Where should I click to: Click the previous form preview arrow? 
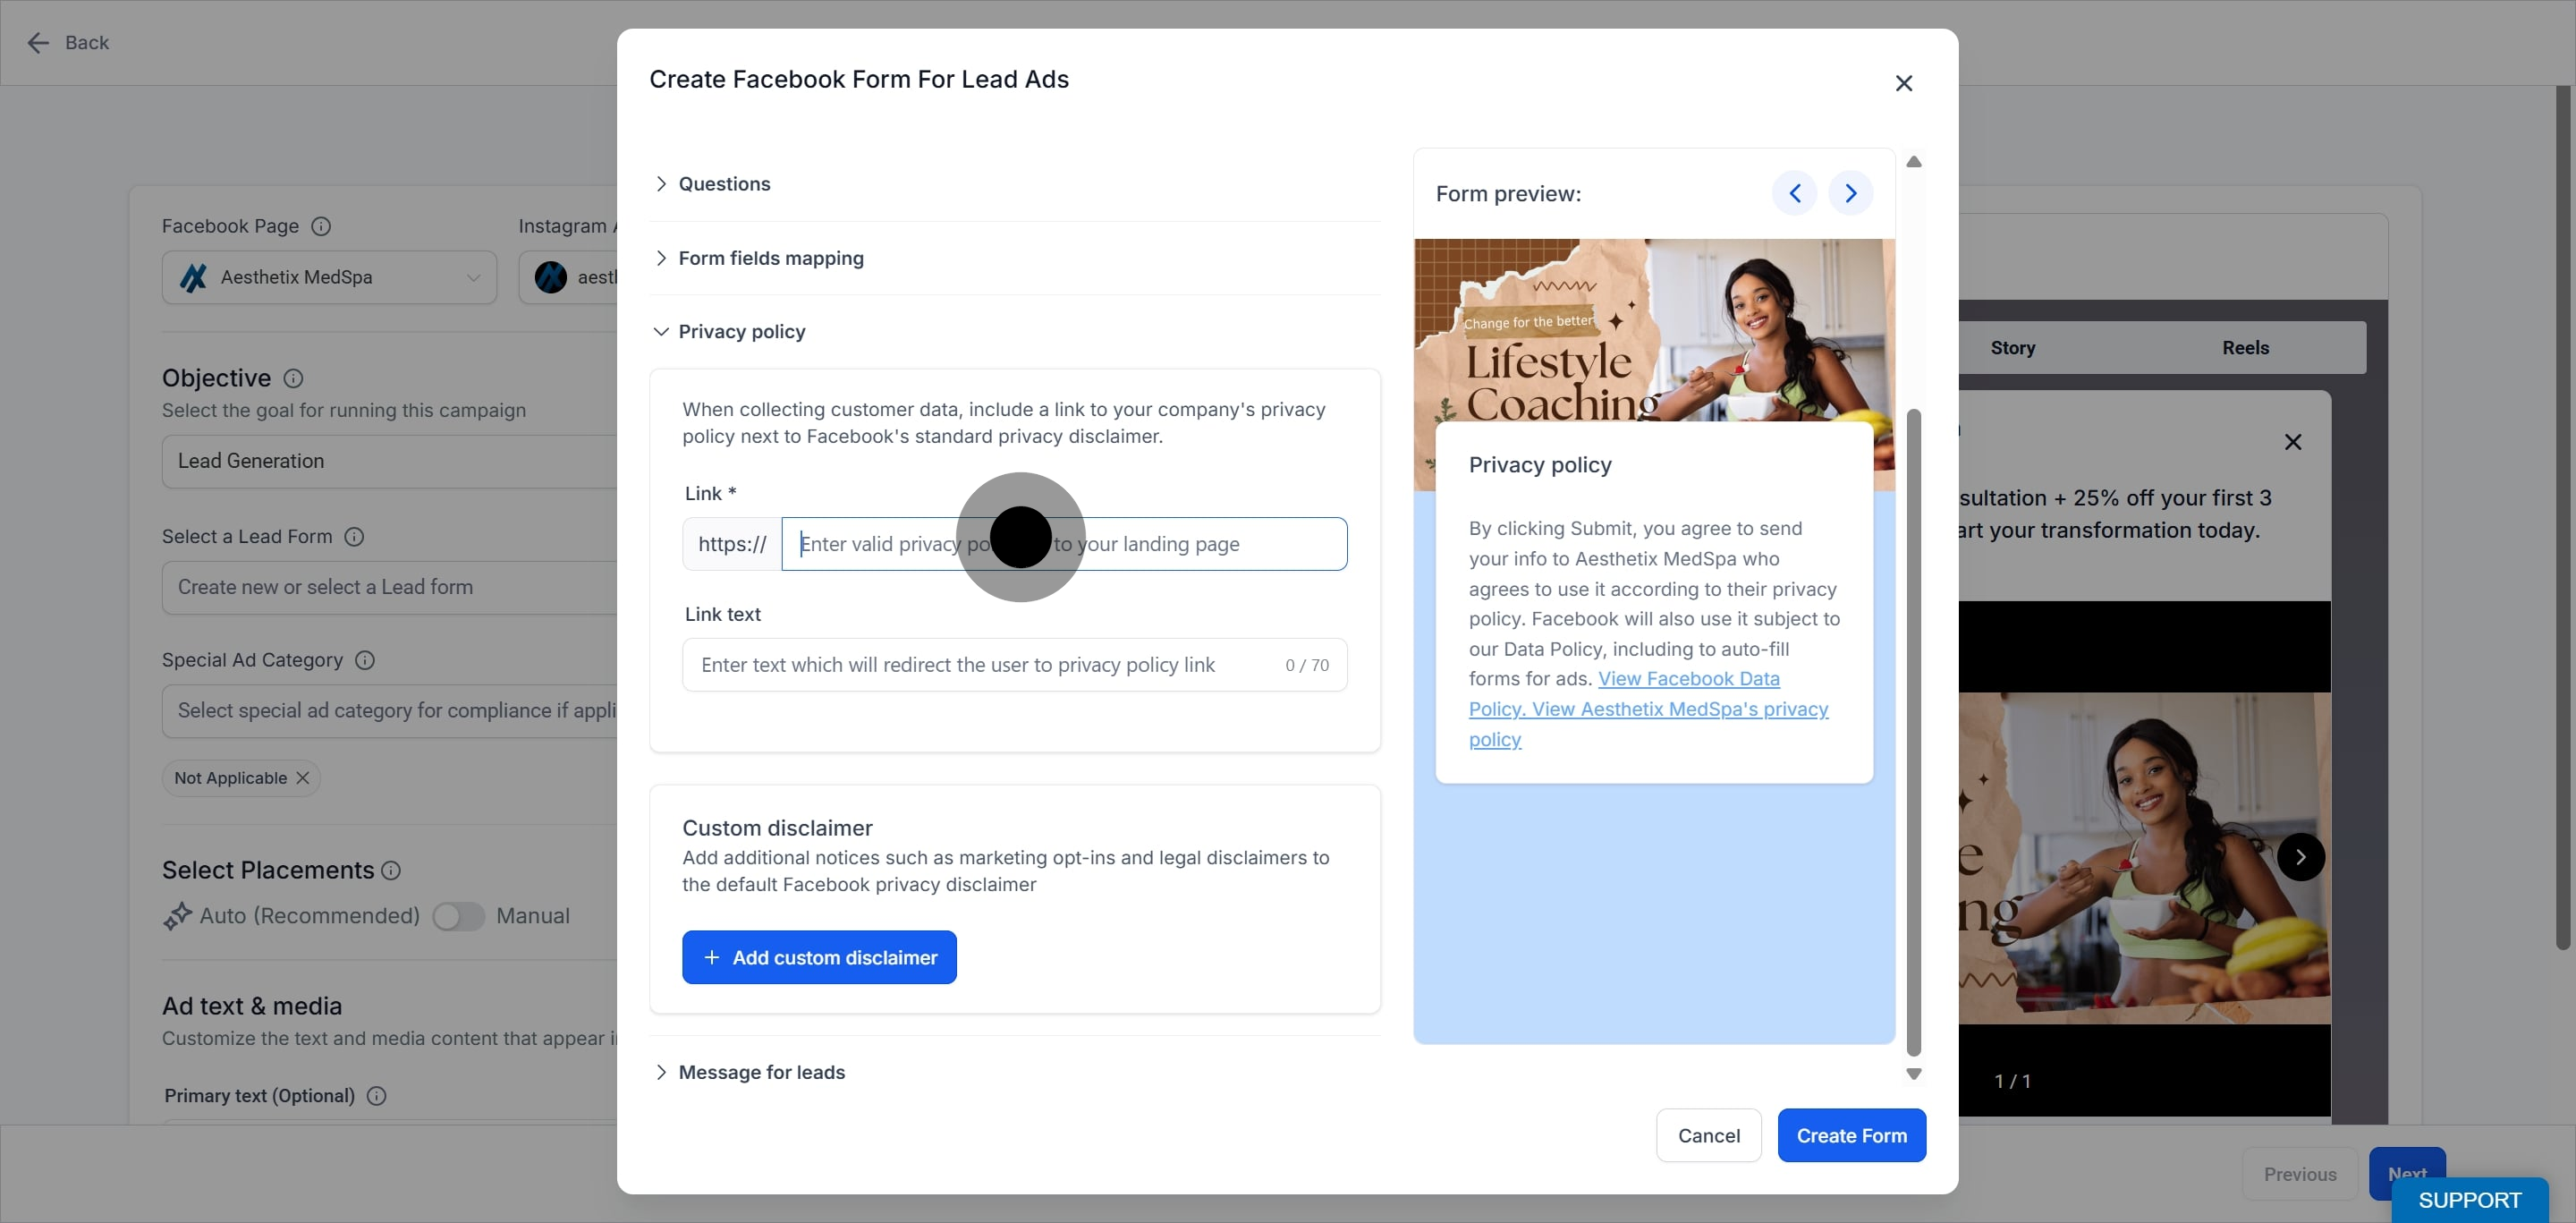[1794, 193]
